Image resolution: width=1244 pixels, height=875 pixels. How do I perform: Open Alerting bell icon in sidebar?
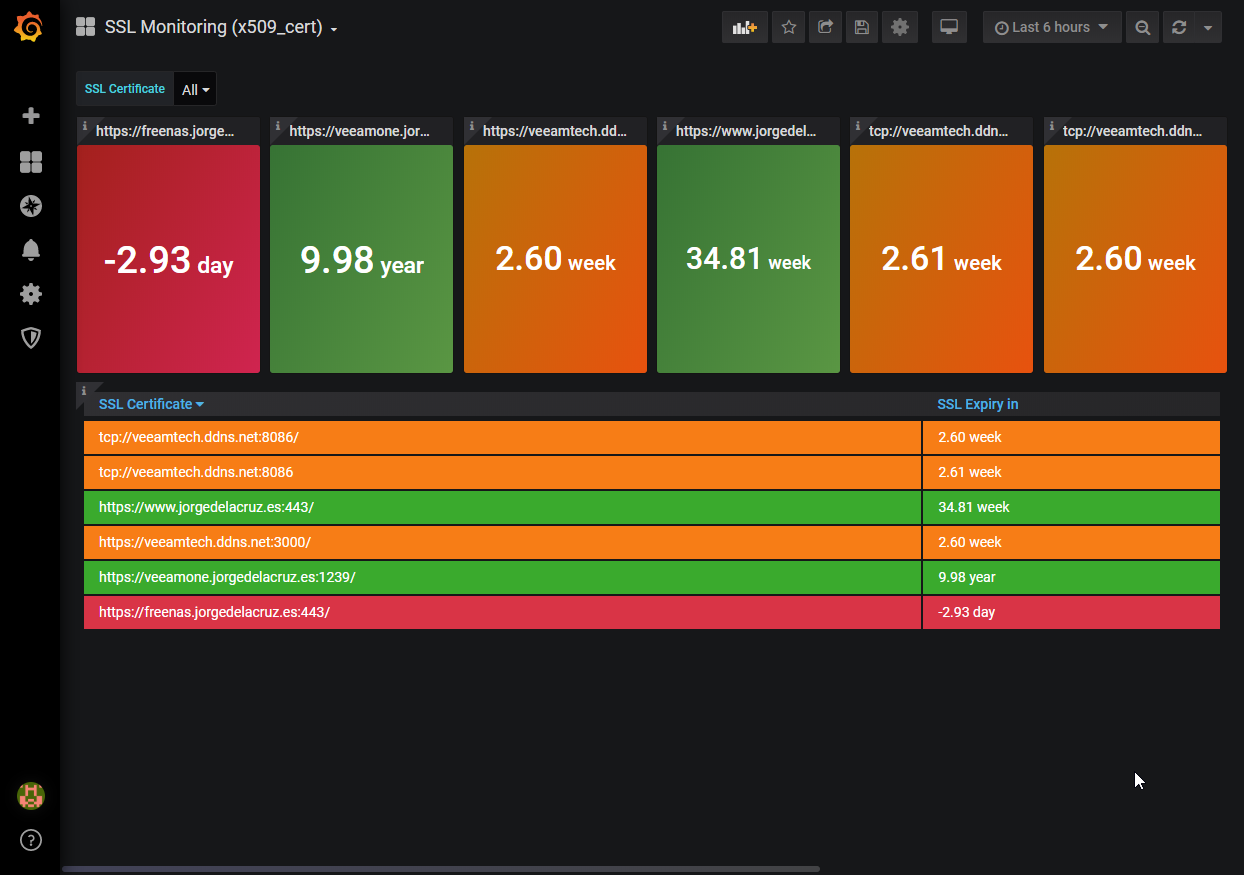pos(31,250)
